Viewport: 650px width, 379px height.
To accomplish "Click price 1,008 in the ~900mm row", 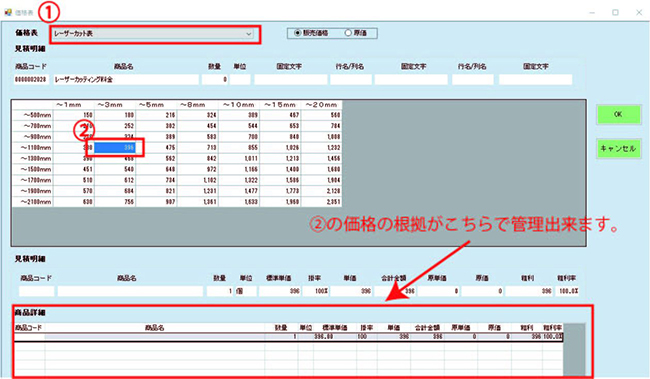I will [x=322, y=137].
